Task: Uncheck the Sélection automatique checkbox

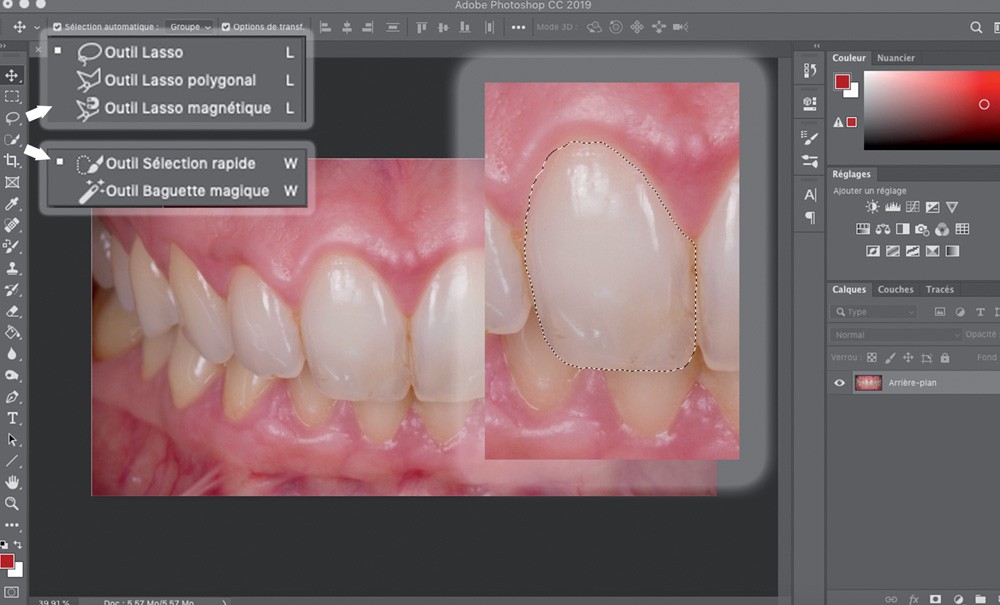Action: pyautogui.click(x=57, y=27)
